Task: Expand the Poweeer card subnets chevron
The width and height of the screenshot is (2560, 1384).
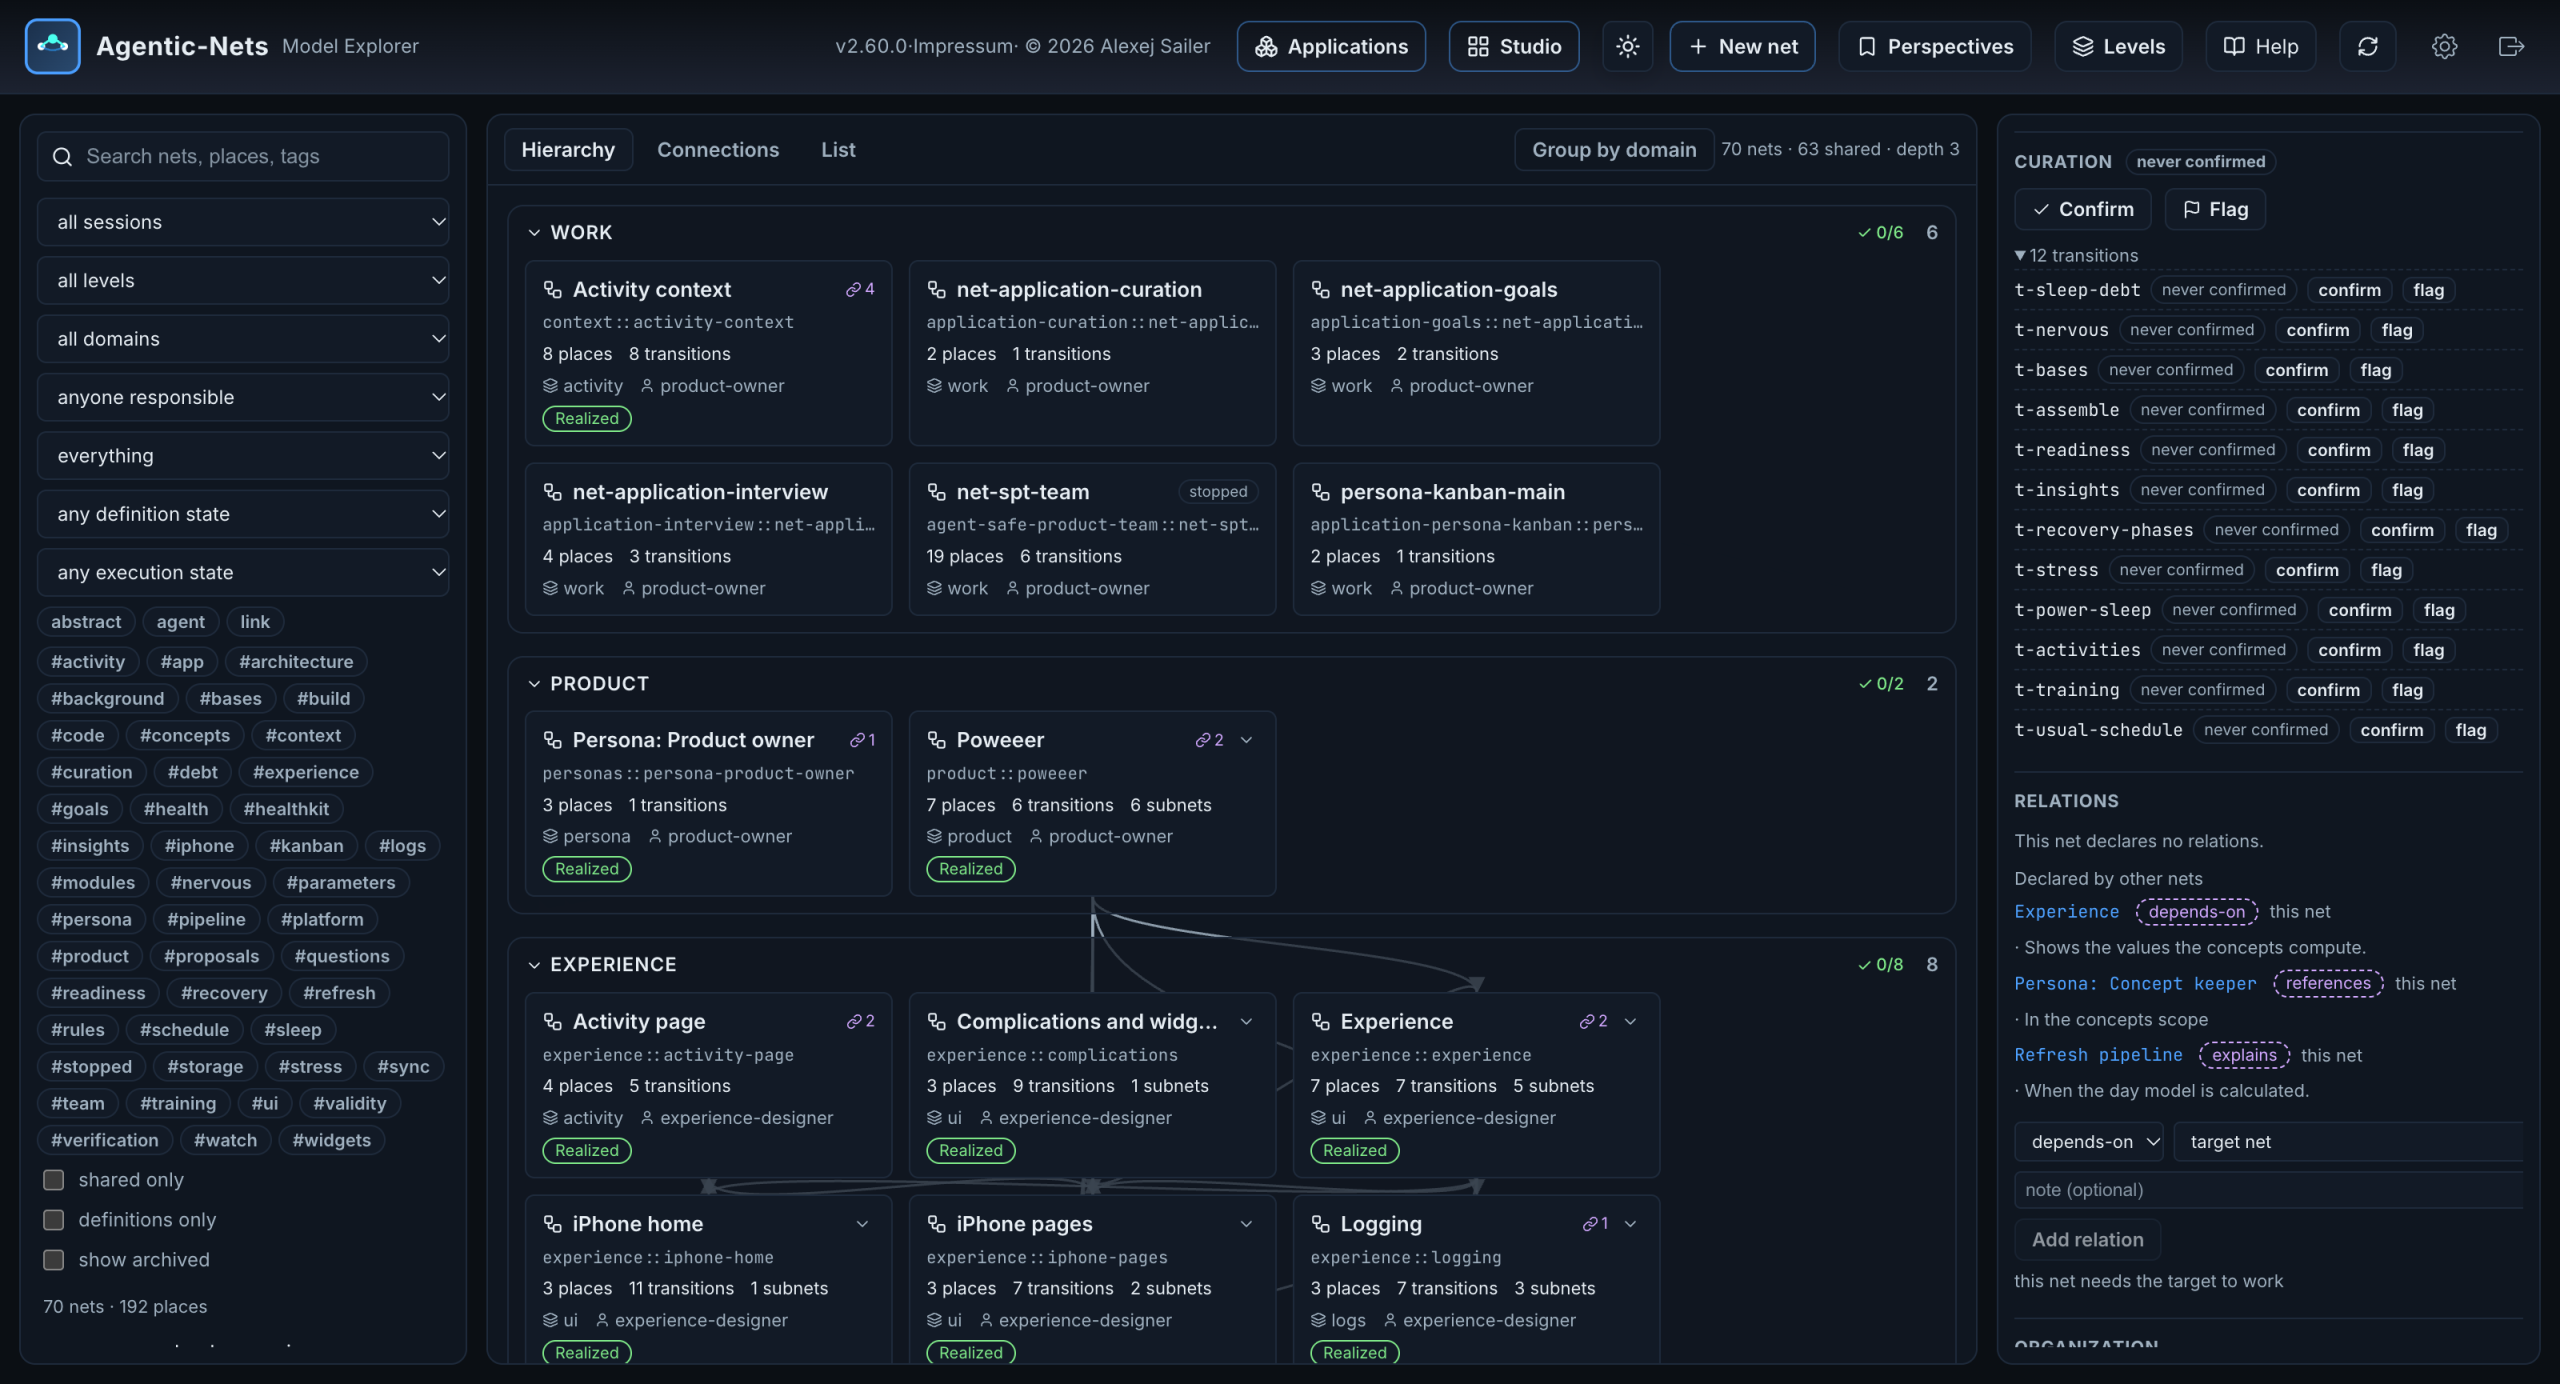Action: click(1246, 740)
